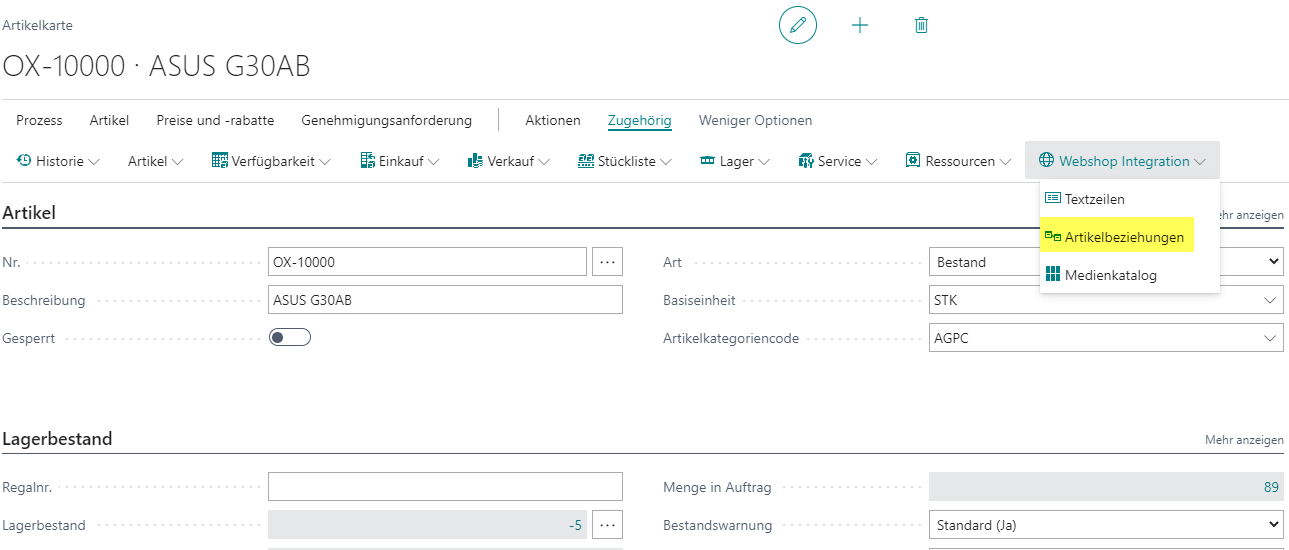
Task: Click Weniger Optionen
Action: [x=755, y=120]
